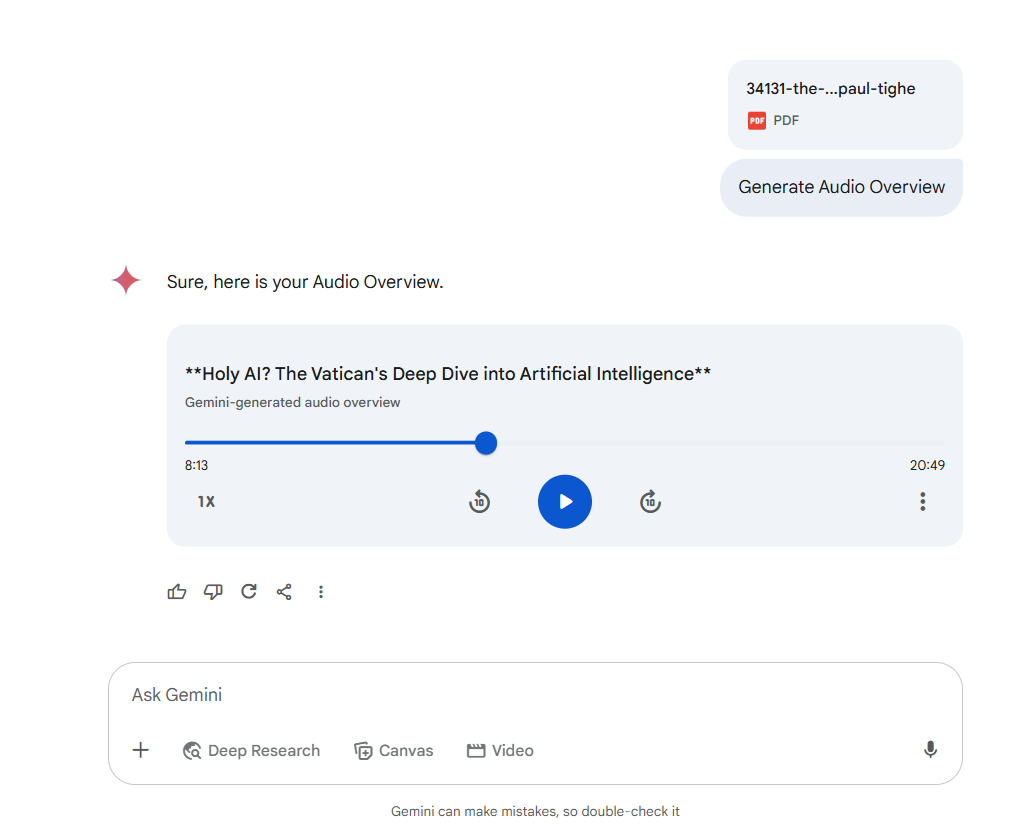The image size is (1028, 832).
Task: Click the Generate Audio Overview message bubble
Action: pos(841,188)
